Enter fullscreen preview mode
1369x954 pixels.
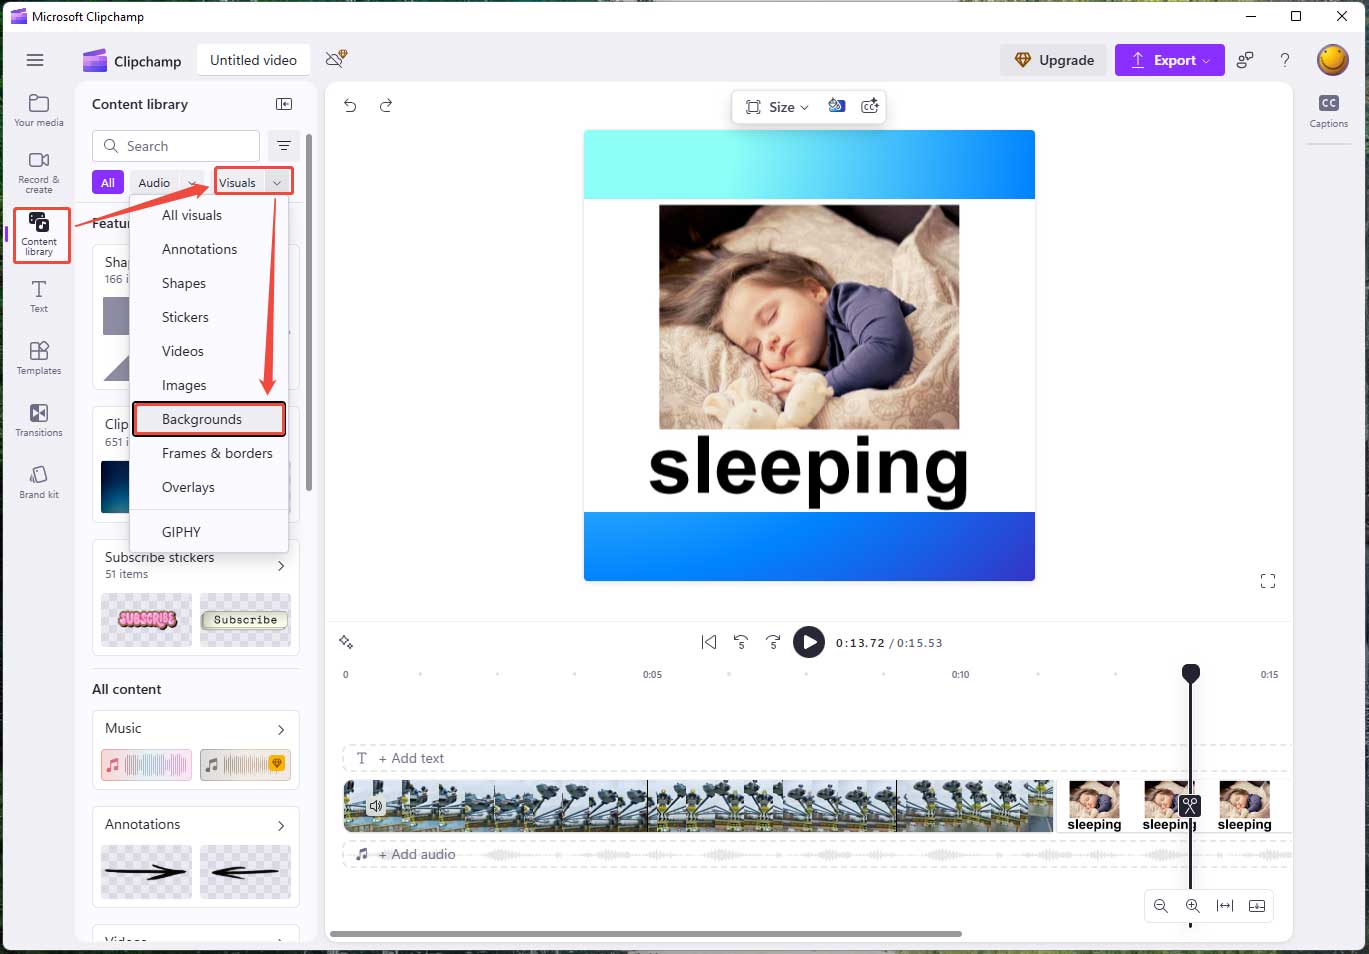tap(1267, 581)
